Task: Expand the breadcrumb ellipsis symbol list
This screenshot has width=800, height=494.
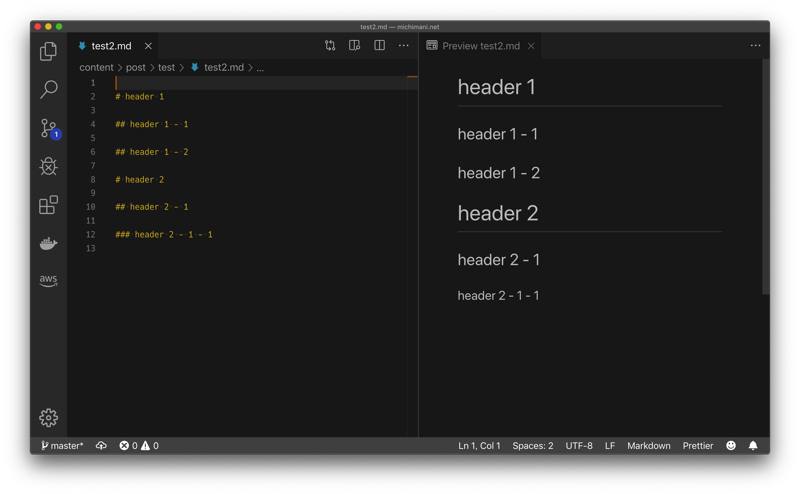Action: coord(260,67)
